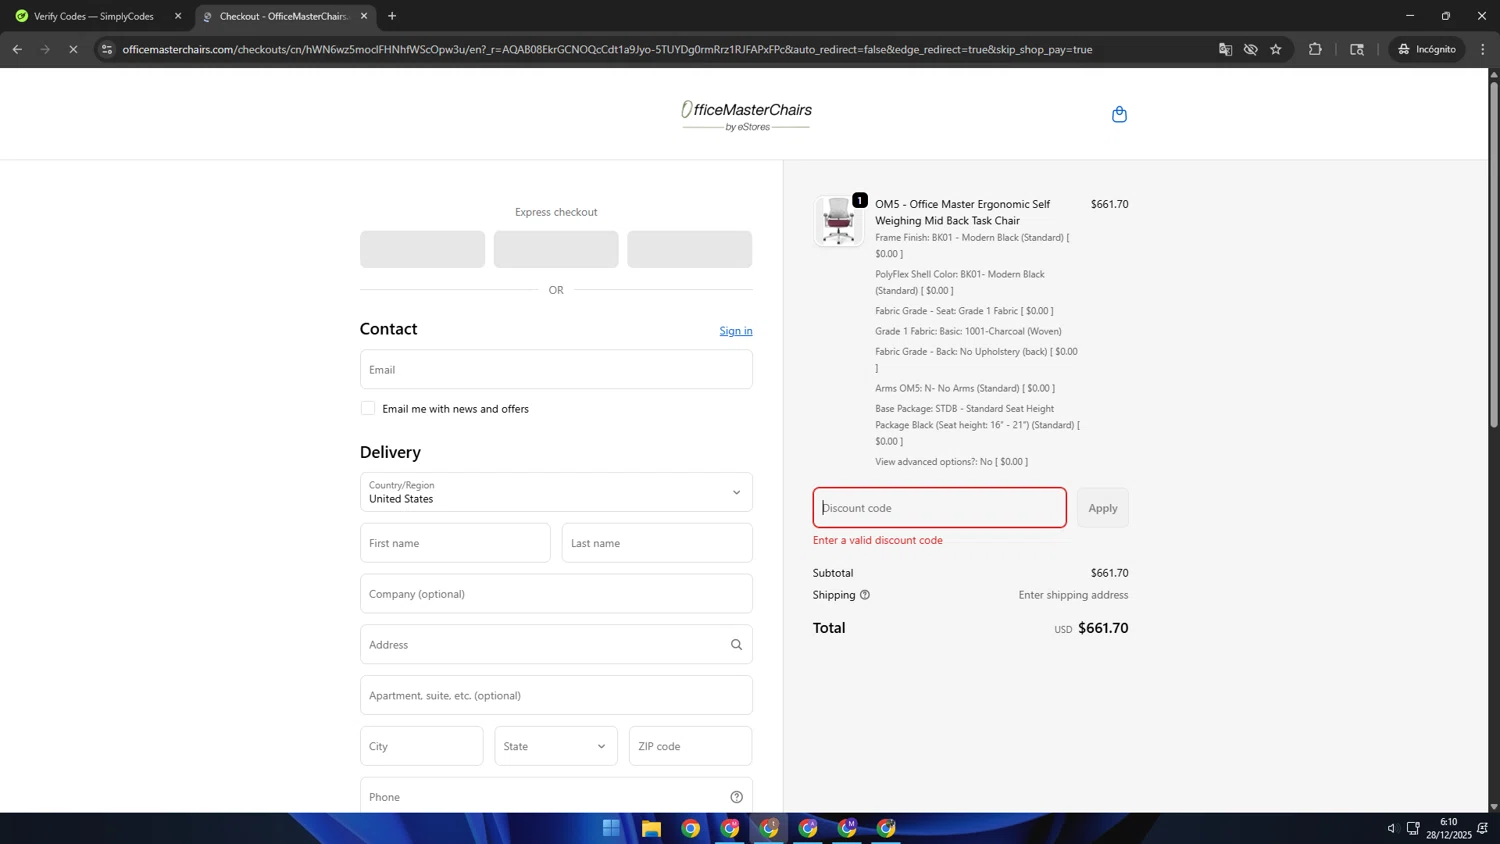Click the OM5 Office Master product title
Viewport: 1500px width, 844px height.
(x=963, y=212)
